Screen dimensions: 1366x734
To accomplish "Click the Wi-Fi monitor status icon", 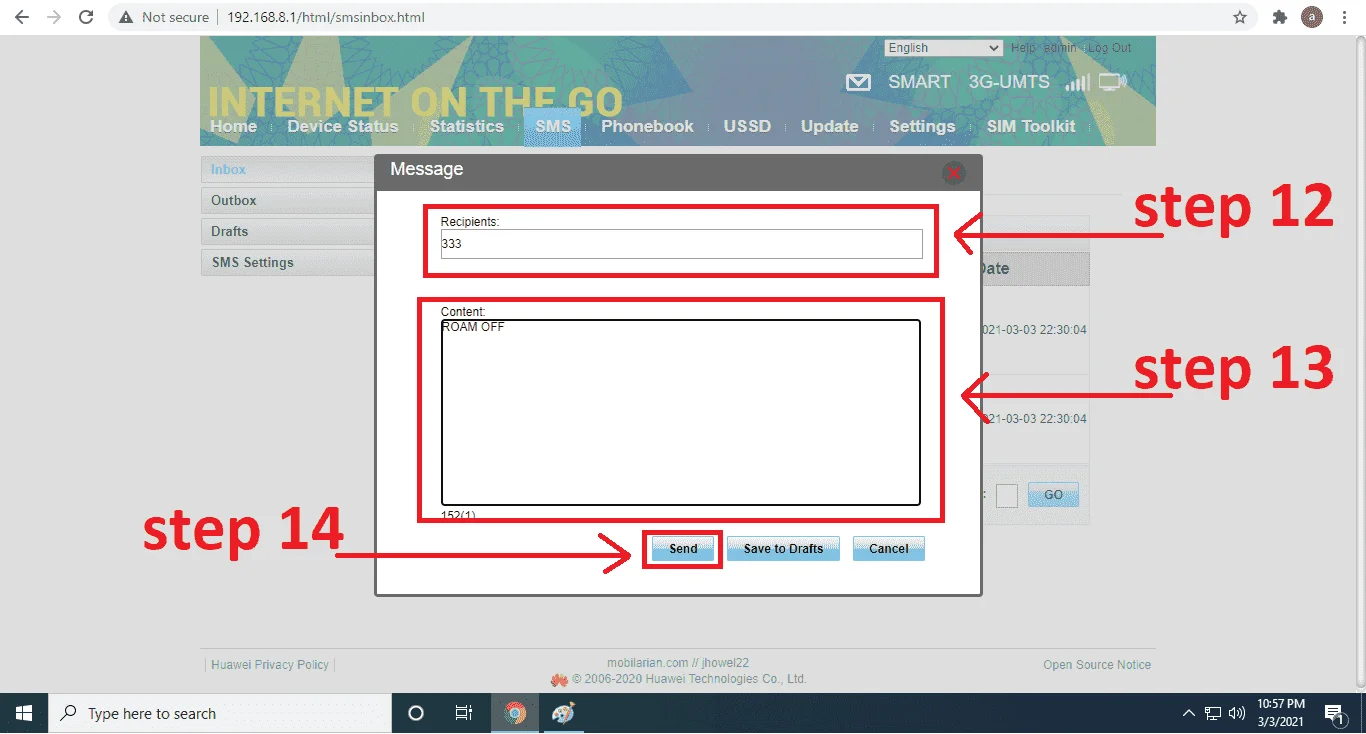I will pyautogui.click(x=1112, y=82).
